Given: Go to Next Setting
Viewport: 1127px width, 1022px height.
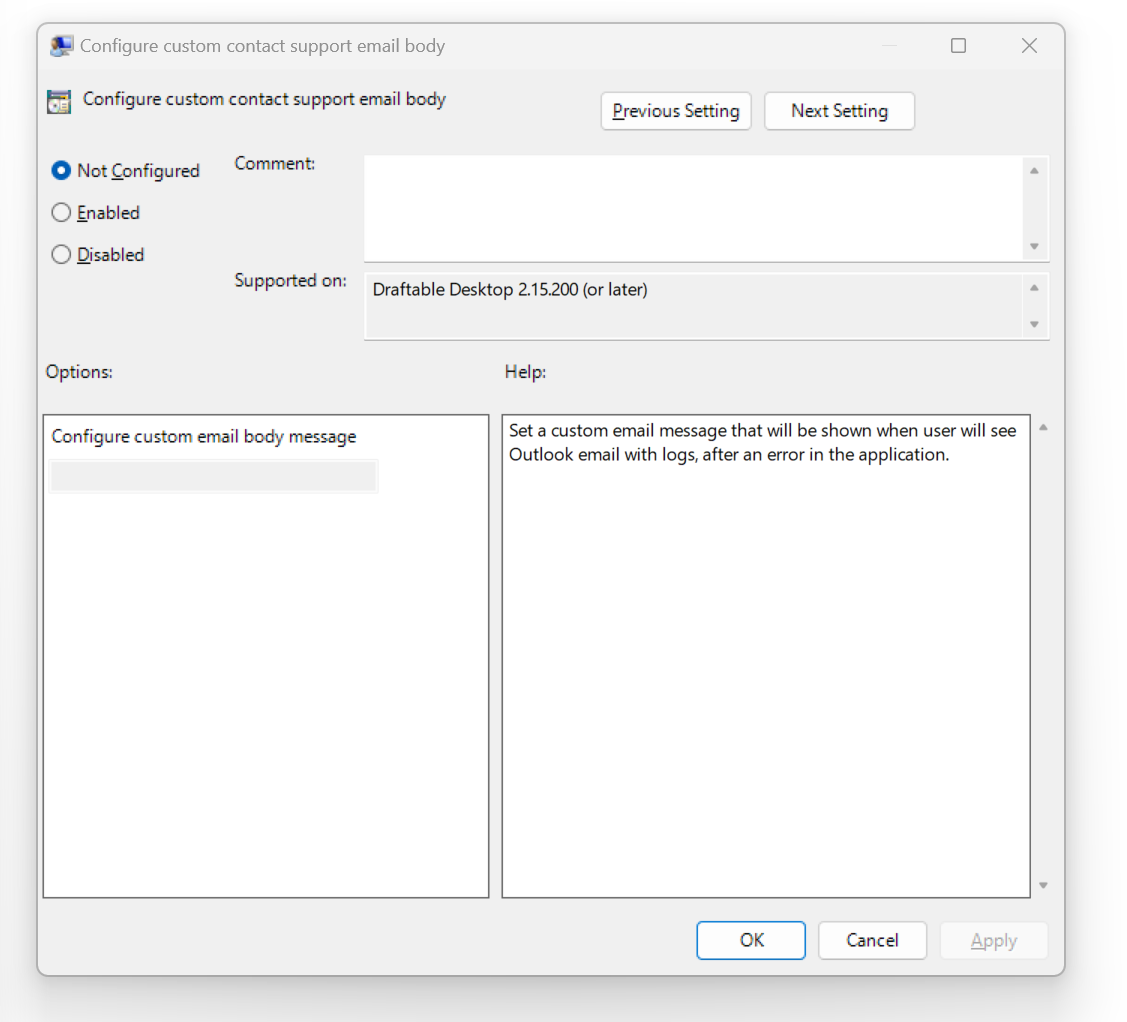Looking at the screenshot, I should (839, 111).
